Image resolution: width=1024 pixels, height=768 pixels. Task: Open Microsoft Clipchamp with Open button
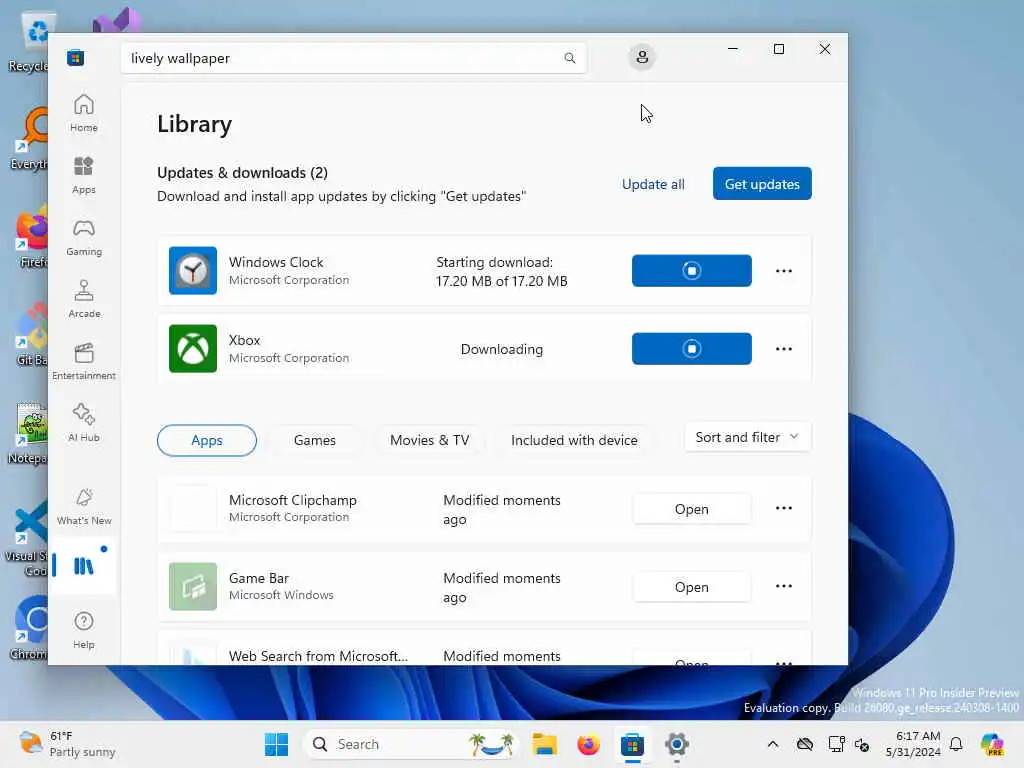pos(692,509)
